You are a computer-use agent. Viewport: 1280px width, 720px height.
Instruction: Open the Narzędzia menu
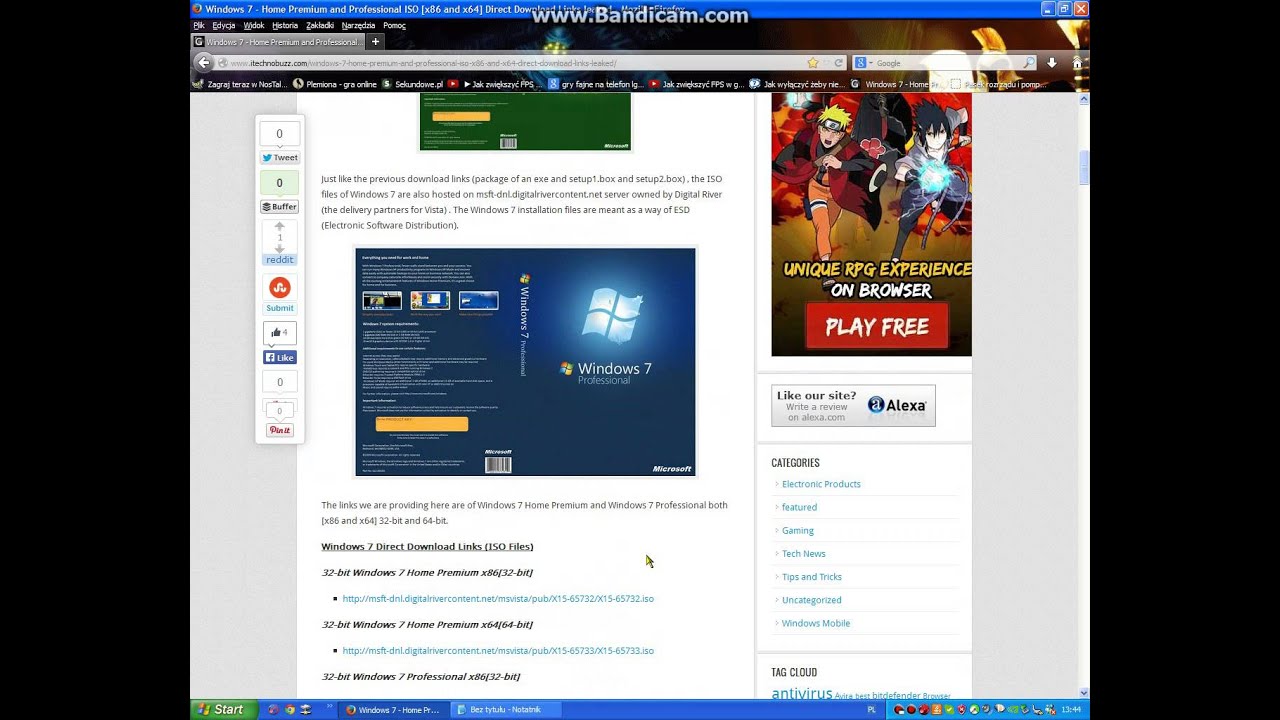(x=358, y=25)
